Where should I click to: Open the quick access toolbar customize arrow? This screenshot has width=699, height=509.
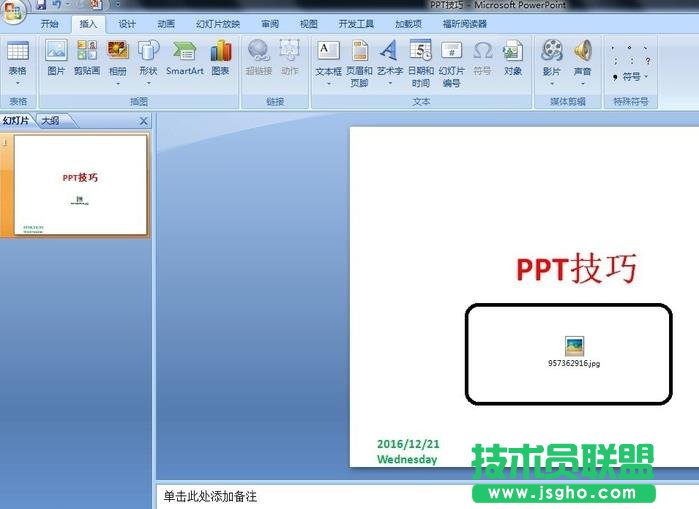coord(117,5)
